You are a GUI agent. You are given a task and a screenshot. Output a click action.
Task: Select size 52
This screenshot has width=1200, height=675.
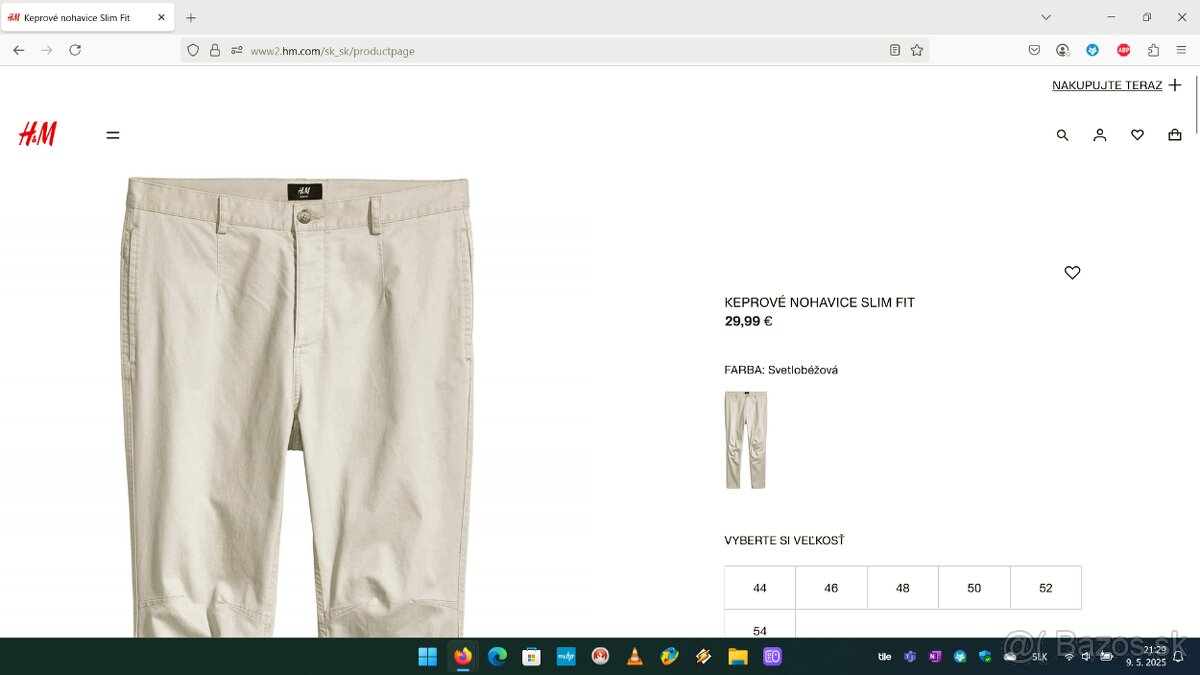(1045, 588)
